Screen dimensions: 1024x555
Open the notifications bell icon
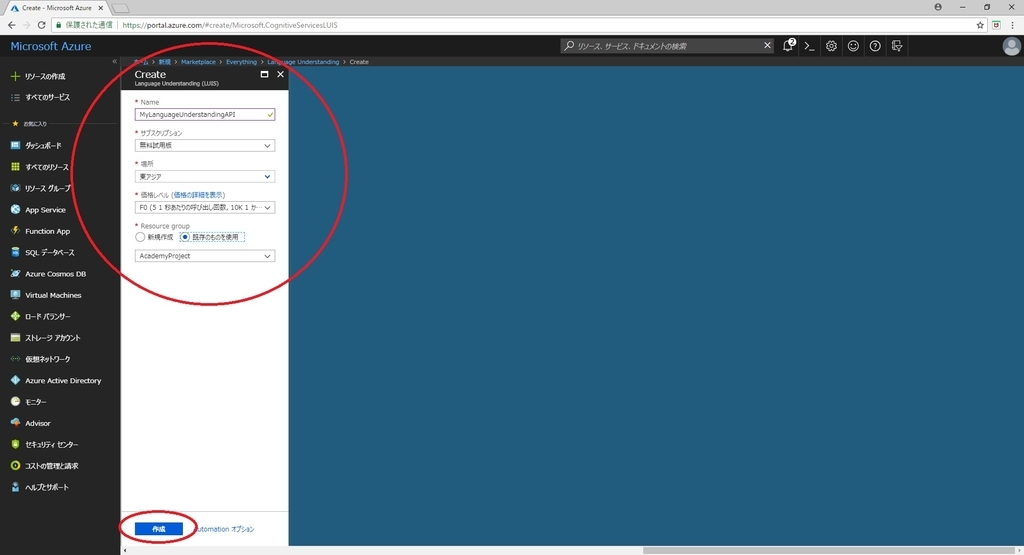tap(788, 46)
